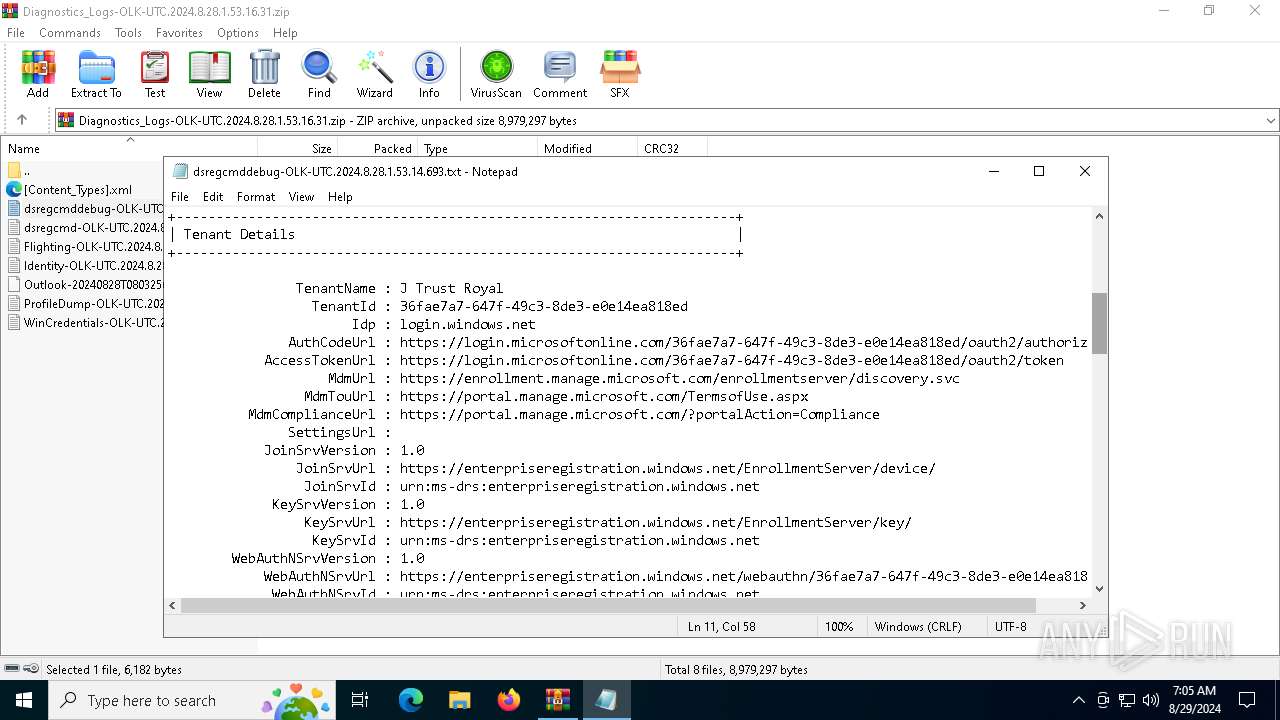Open Task View on taskbar

pyautogui.click(x=360, y=700)
